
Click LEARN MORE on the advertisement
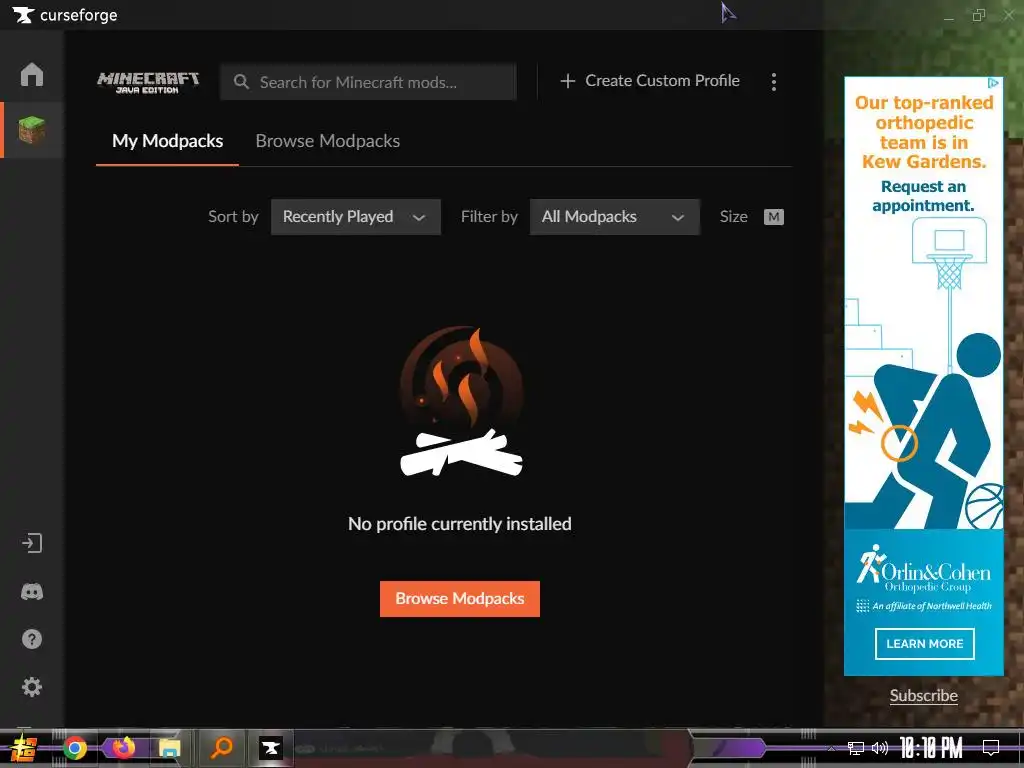tap(925, 644)
